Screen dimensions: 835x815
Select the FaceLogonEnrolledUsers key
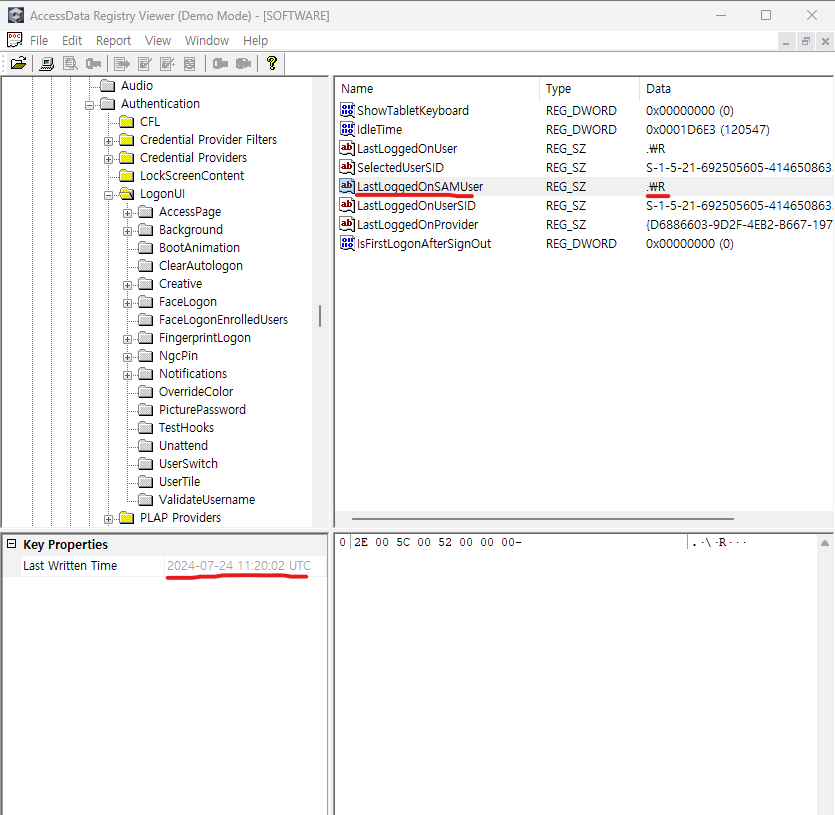(x=223, y=320)
